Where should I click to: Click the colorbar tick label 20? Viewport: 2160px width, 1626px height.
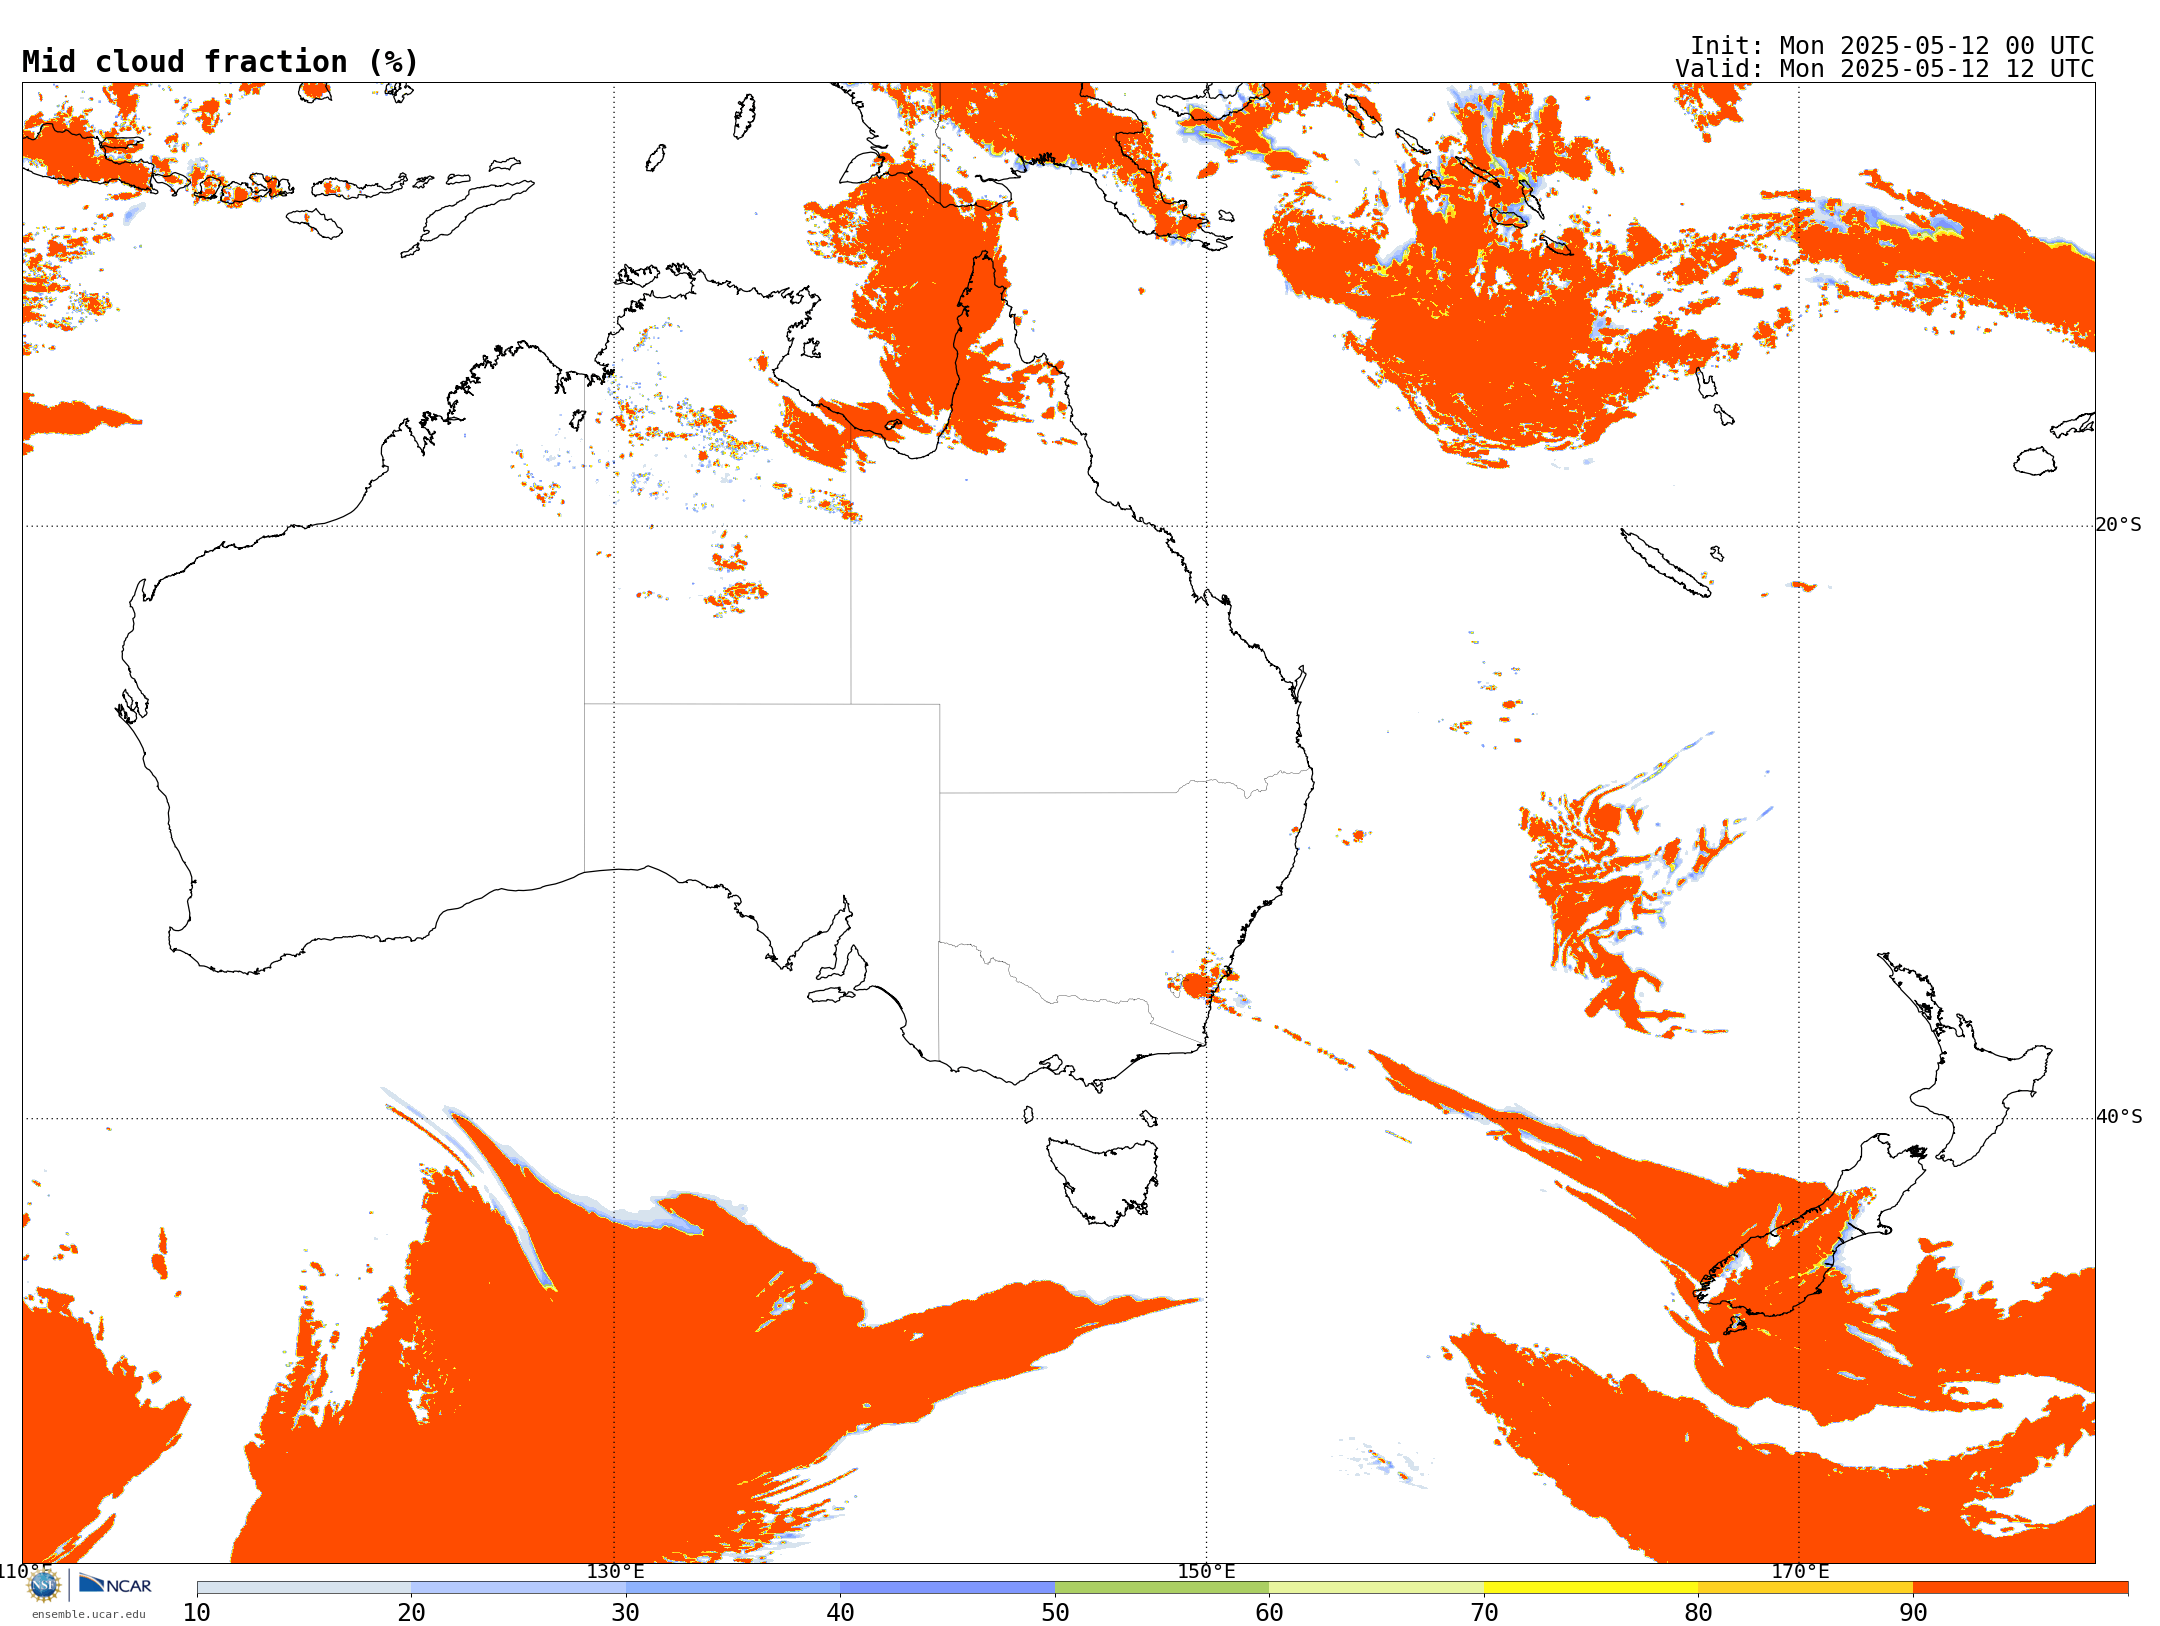[411, 1612]
